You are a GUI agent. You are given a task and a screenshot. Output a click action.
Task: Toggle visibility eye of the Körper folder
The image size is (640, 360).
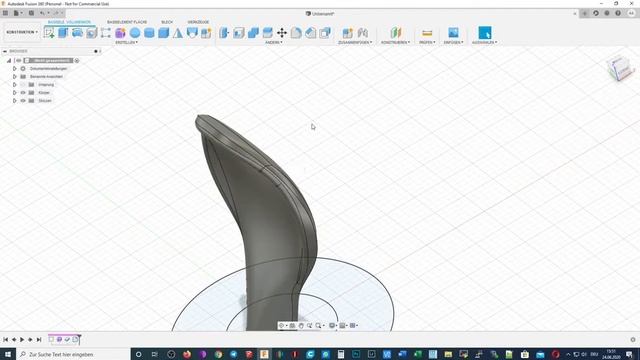pyautogui.click(x=23, y=93)
